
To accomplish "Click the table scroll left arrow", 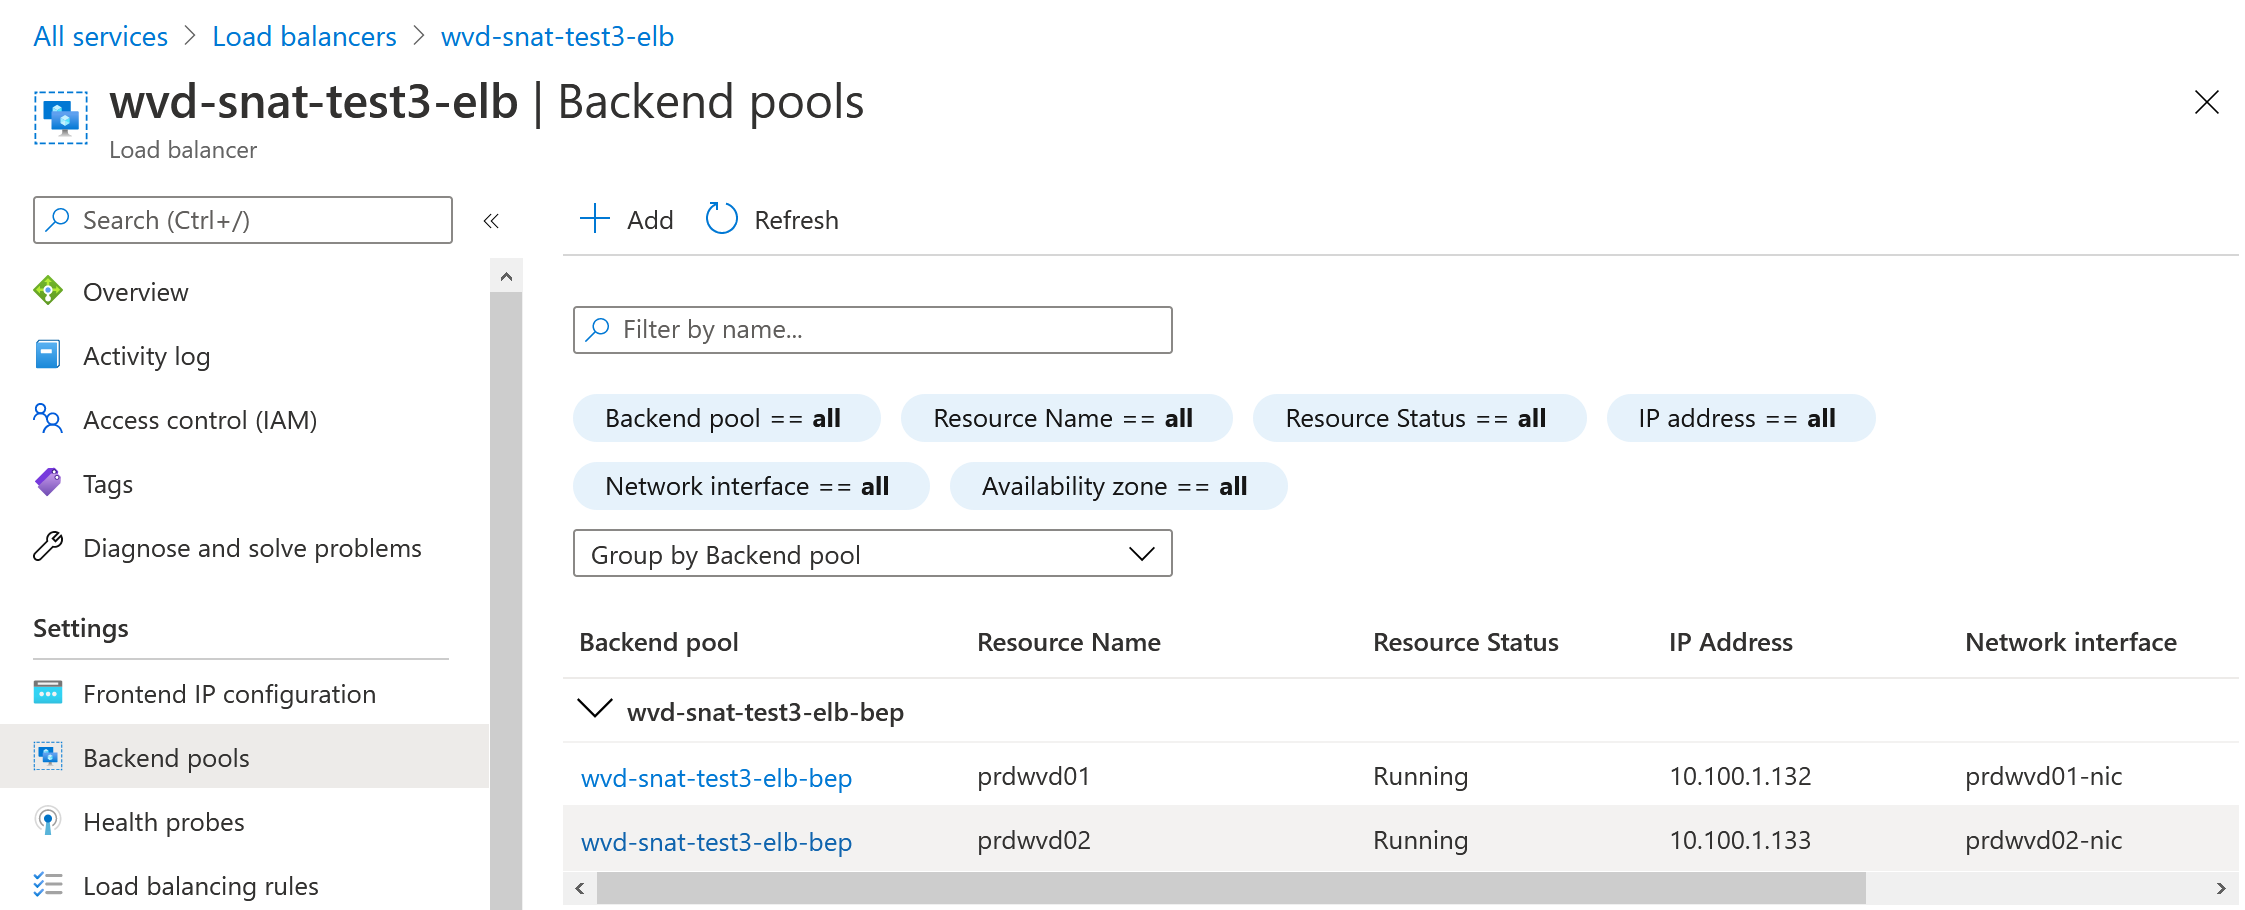I will [580, 888].
